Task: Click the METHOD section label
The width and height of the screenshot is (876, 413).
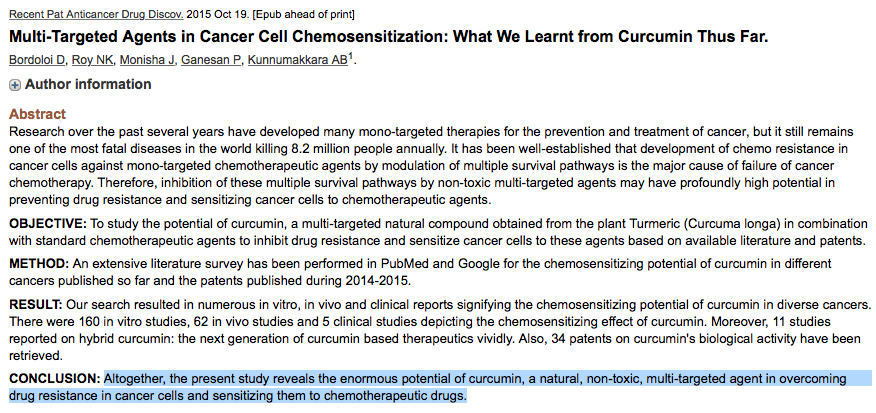Action: point(39,263)
